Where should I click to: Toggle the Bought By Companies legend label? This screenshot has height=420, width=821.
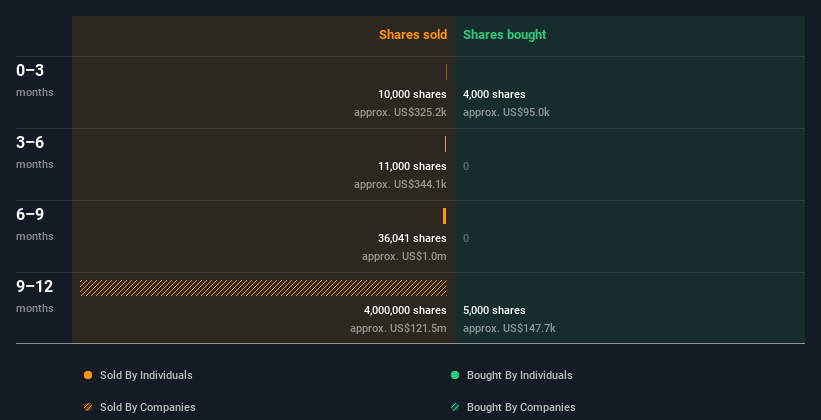521,407
